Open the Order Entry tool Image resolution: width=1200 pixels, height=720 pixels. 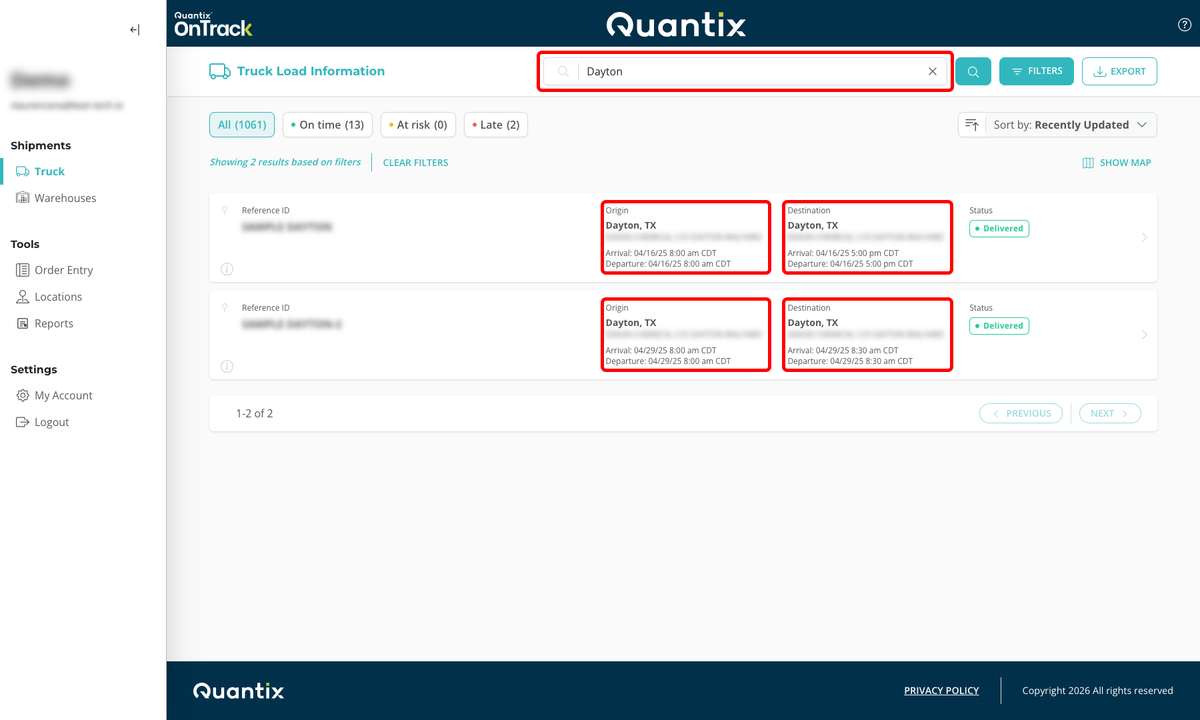pos(60,269)
